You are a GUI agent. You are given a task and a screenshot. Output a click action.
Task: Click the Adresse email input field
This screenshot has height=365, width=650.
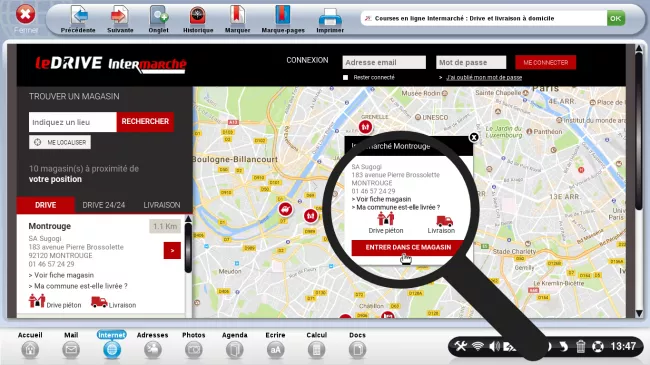(x=384, y=62)
